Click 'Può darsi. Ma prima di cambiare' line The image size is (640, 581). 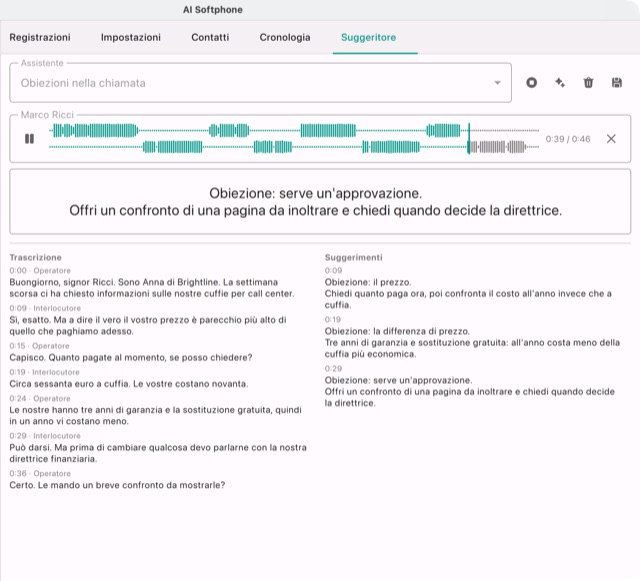click(x=158, y=453)
